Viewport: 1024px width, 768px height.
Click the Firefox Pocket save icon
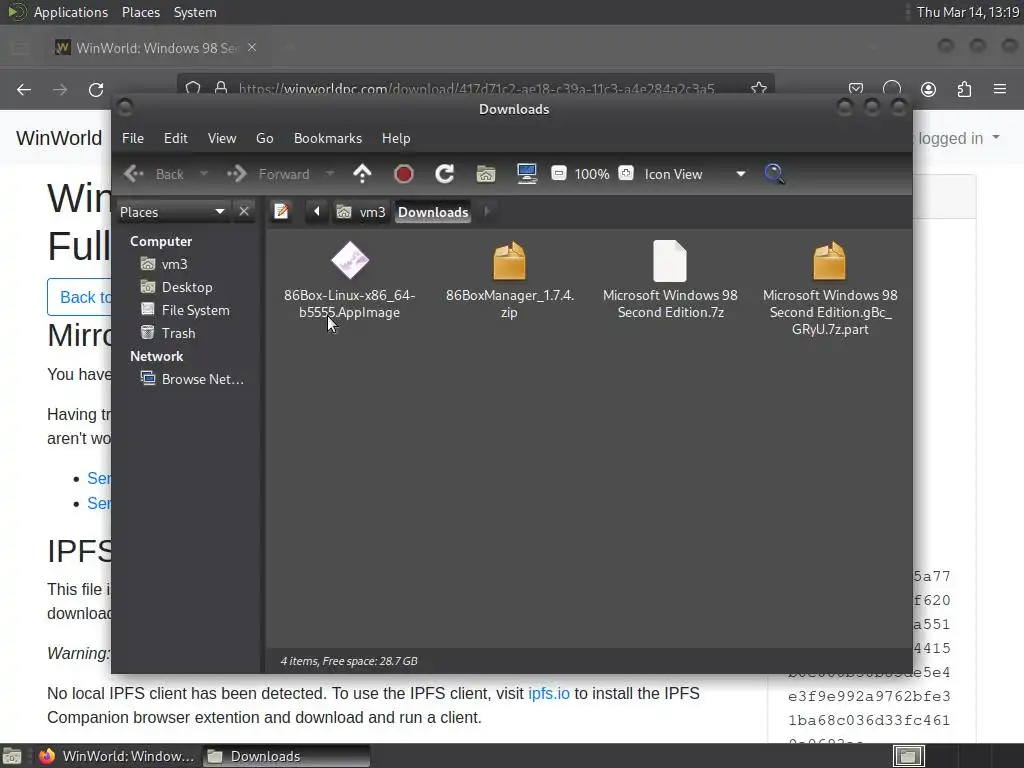[x=856, y=89]
